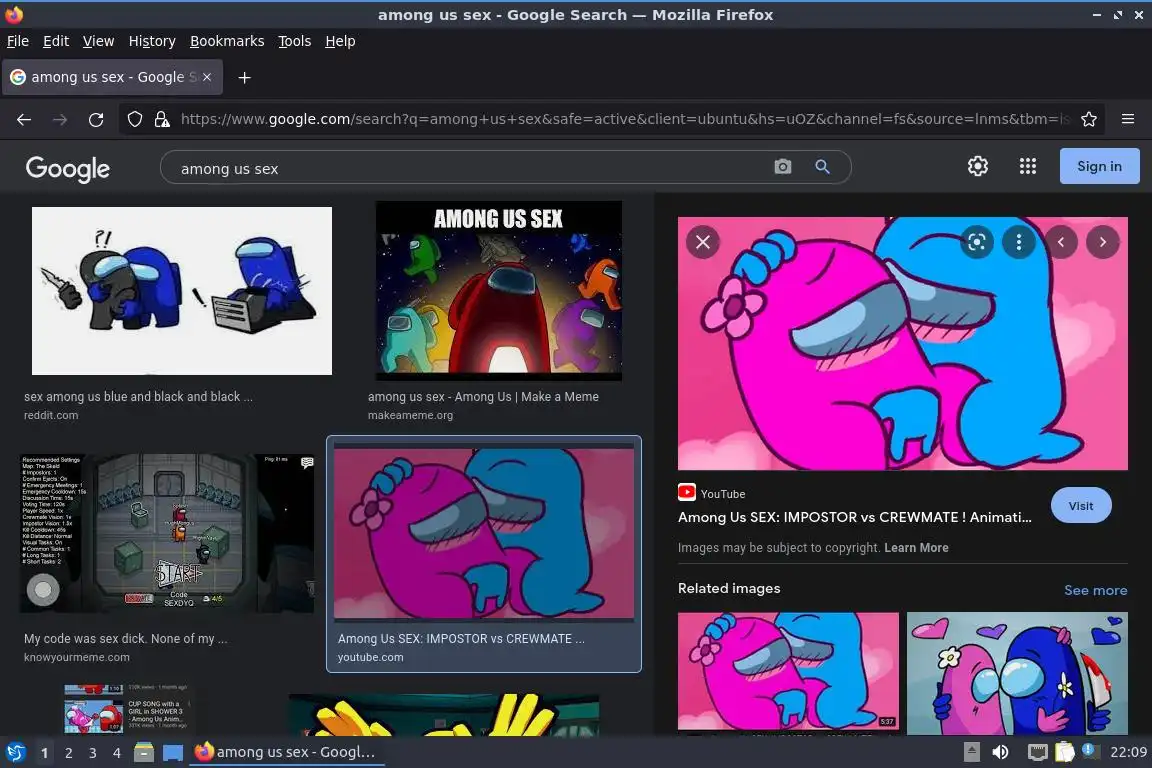Close the image preview panel

[x=703, y=242]
